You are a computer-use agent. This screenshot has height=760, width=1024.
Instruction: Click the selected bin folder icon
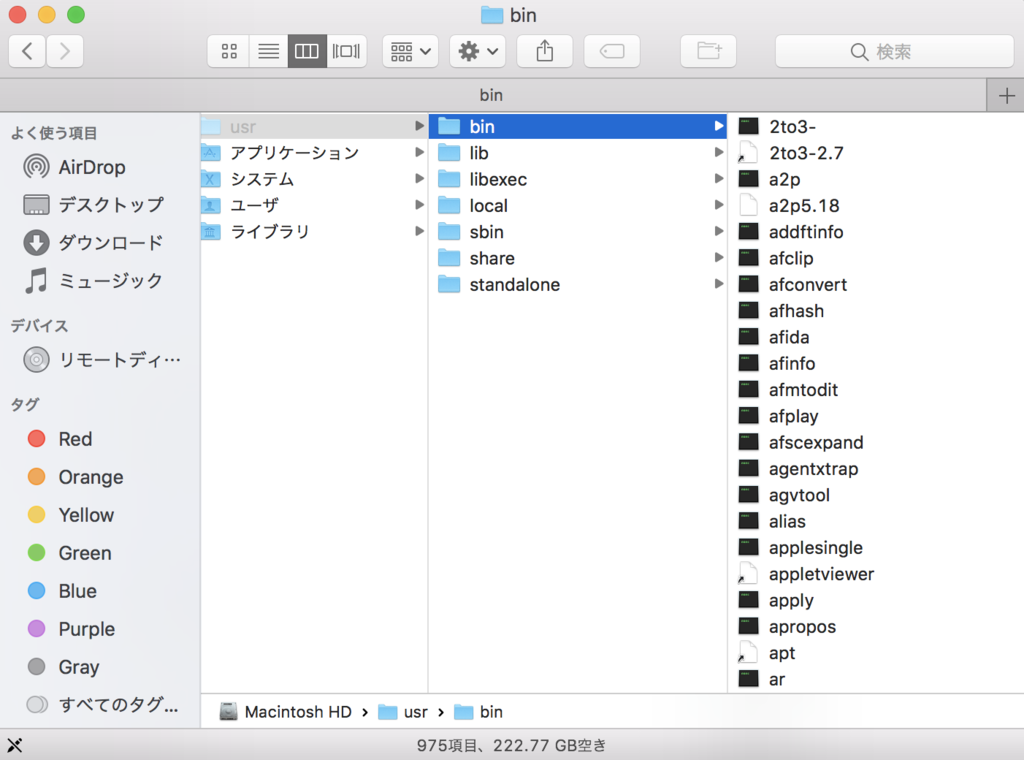pos(449,126)
